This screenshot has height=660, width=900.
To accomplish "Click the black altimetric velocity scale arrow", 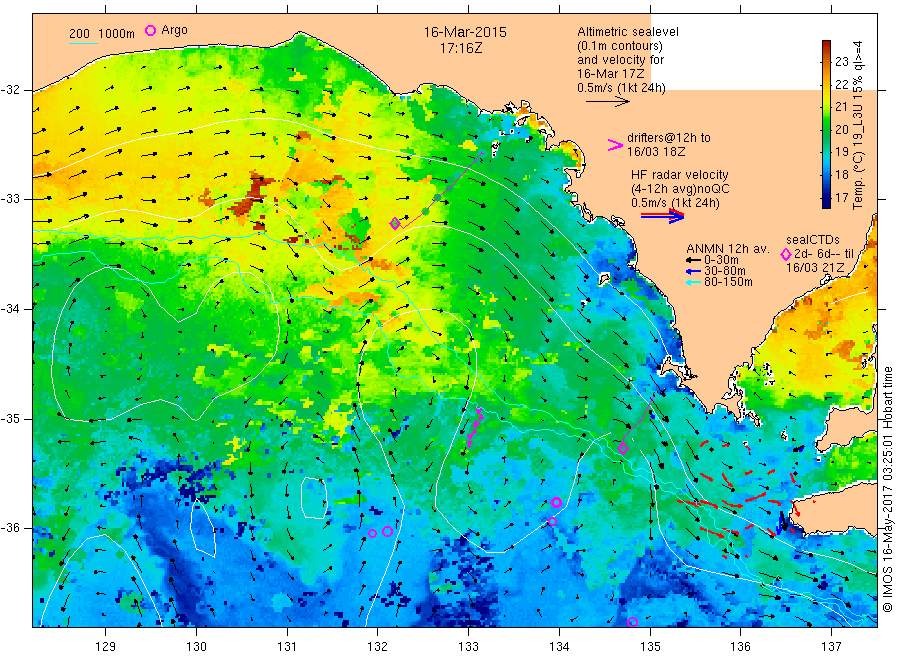I will tap(607, 102).
